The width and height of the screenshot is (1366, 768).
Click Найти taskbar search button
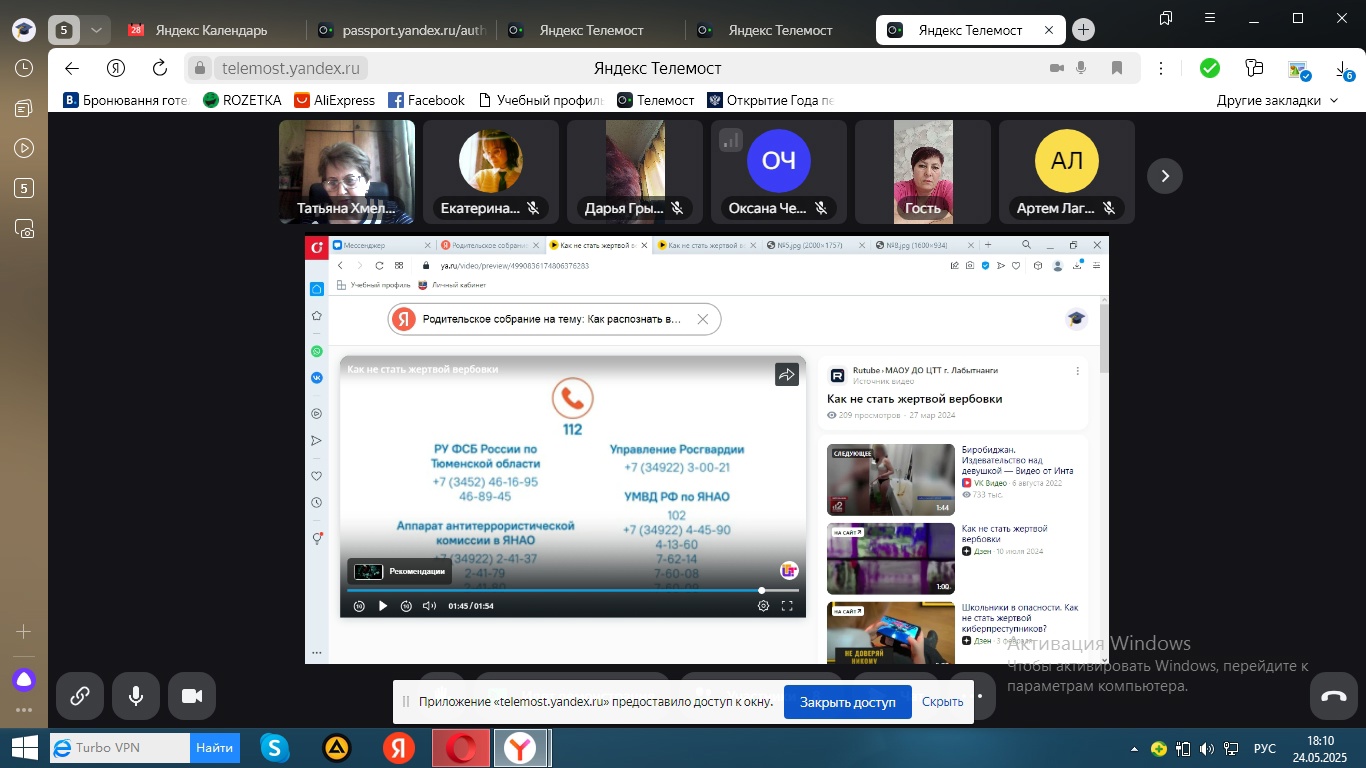(x=214, y=748)
